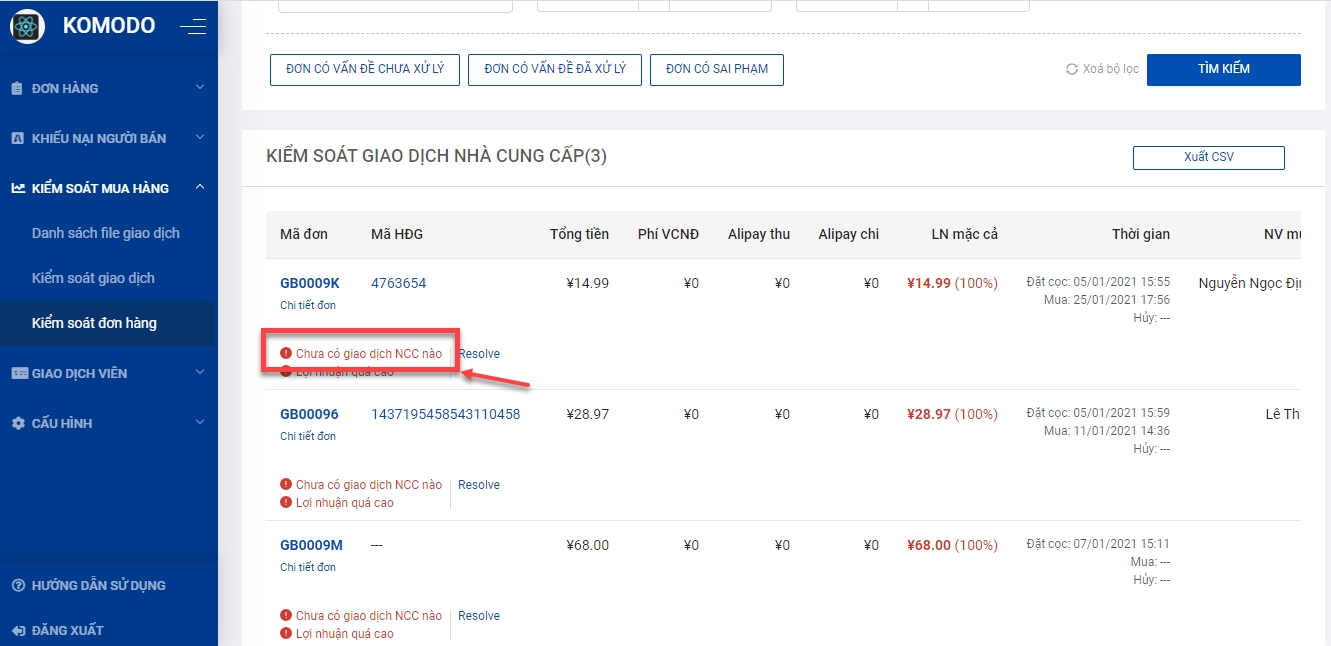
Task: Expand the Khiếu nại người bán chevron
Action: coord(200,138)
